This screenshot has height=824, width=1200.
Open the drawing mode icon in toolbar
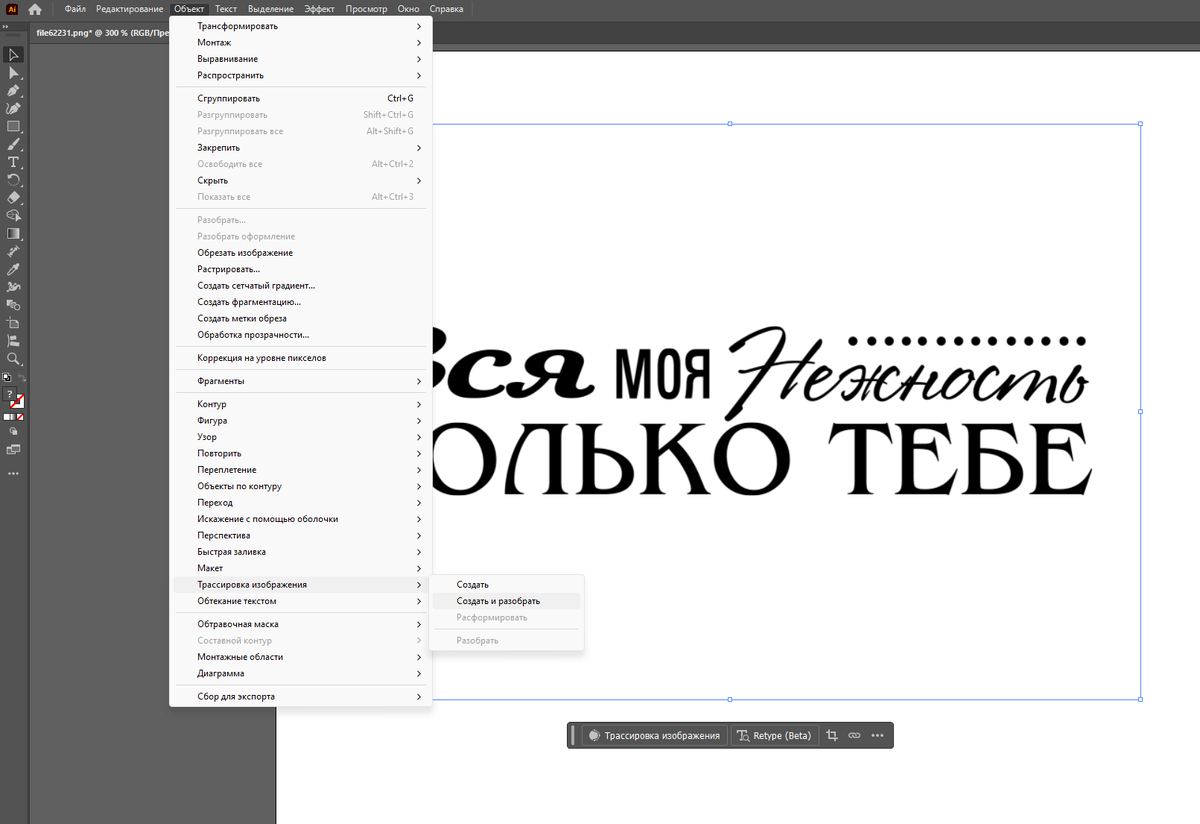13,431
